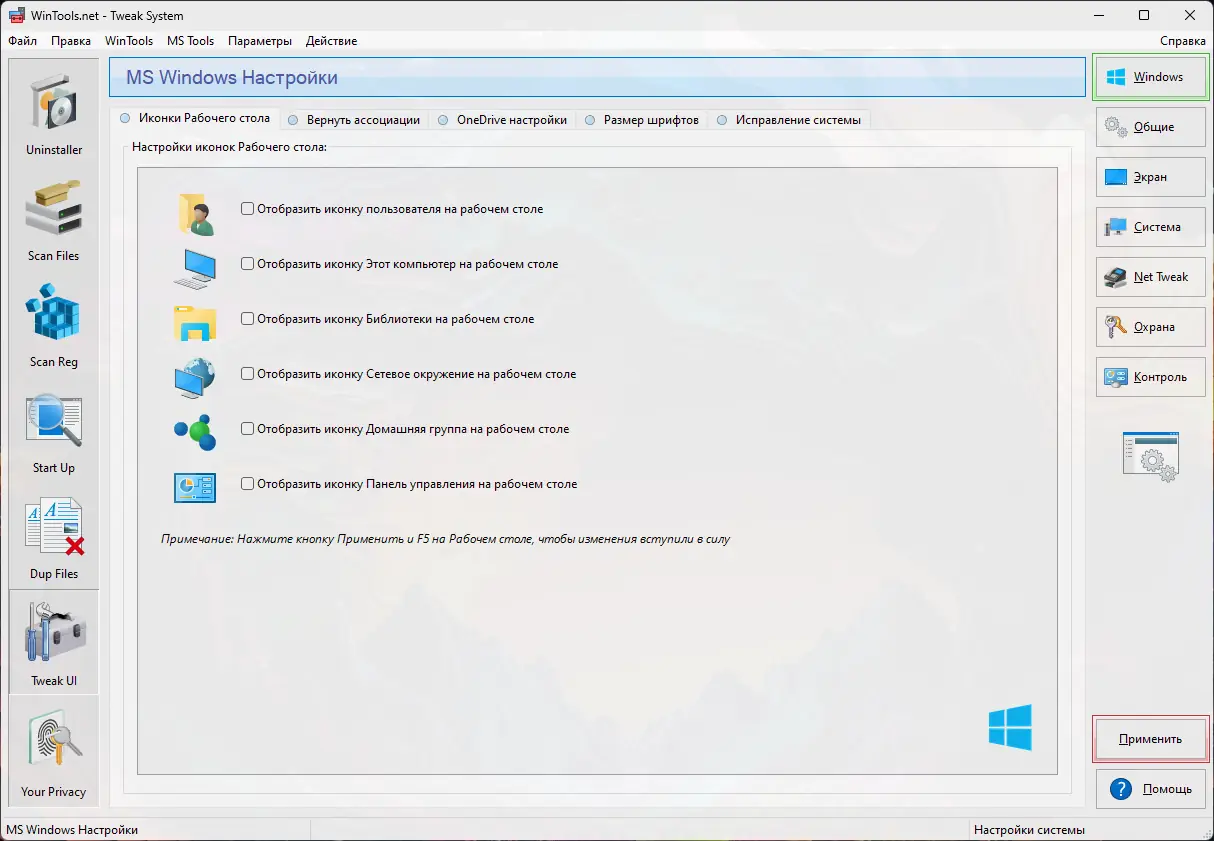1214x841 pixels.
Task: Open the Start Up magnifier icon
Action: click(54, 420)
